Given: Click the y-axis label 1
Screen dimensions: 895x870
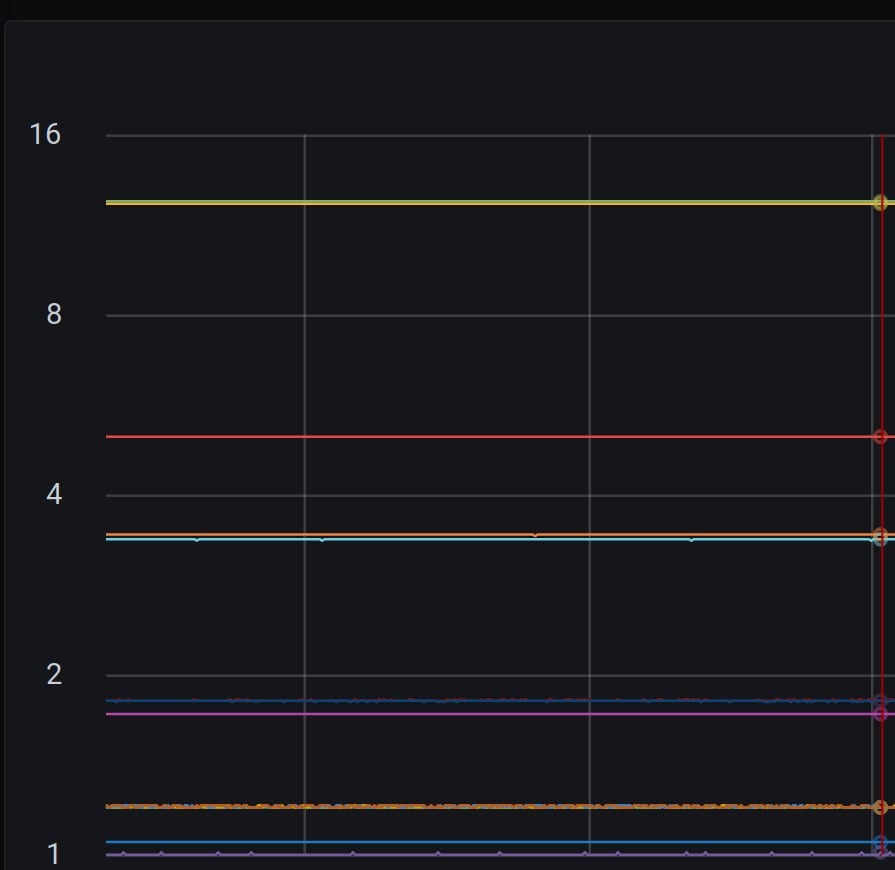Looking at the screenshot, I should coord(54,855).
